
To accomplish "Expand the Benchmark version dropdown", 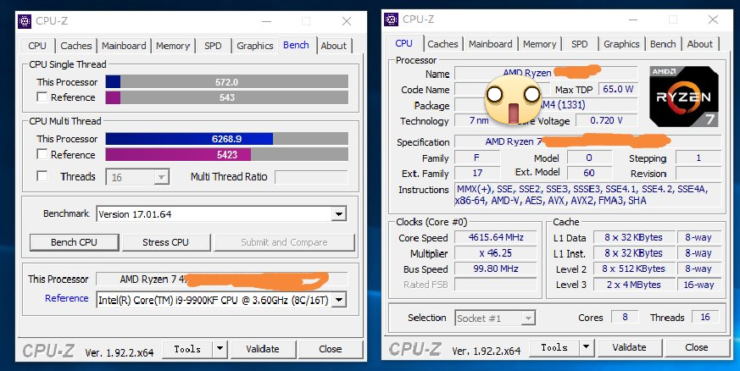I will click(x=338, y=214).
